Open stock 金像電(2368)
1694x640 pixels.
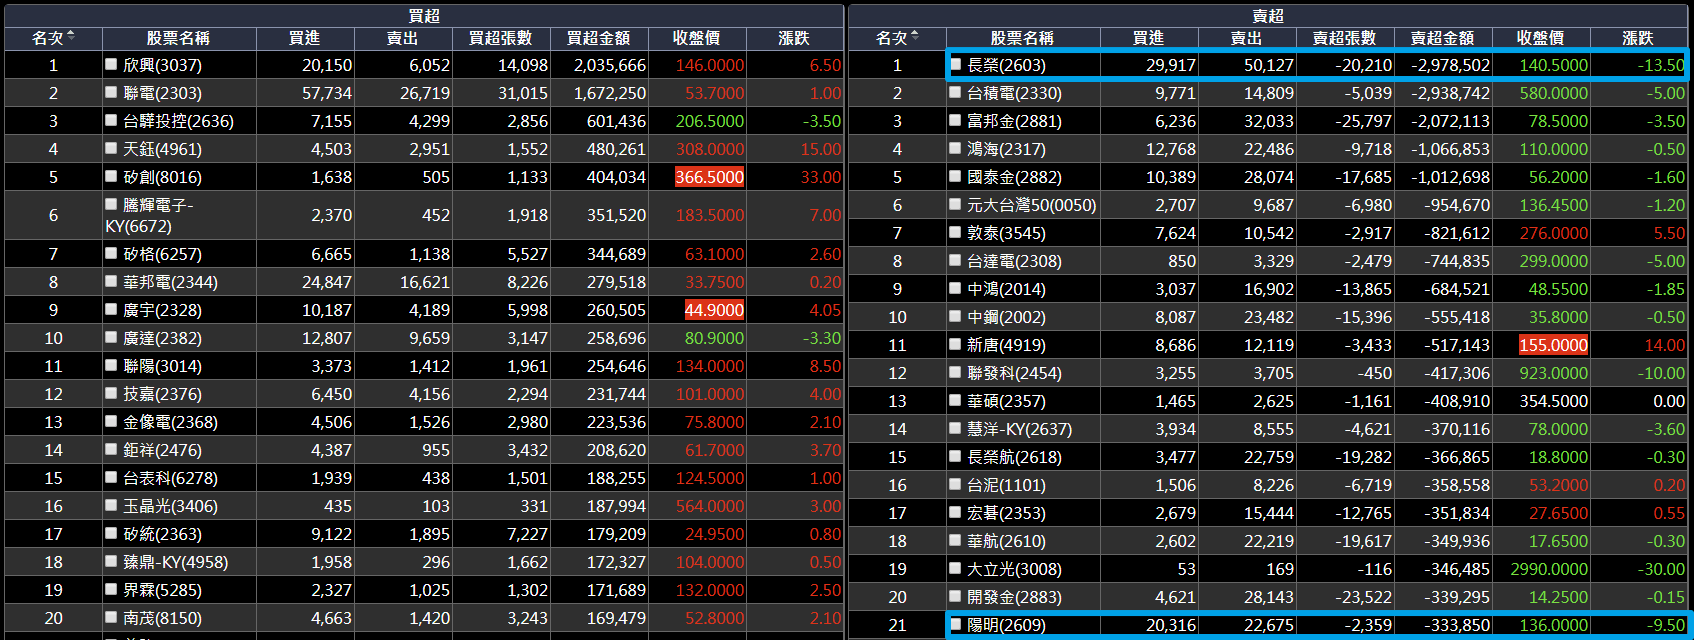(170, 422)
